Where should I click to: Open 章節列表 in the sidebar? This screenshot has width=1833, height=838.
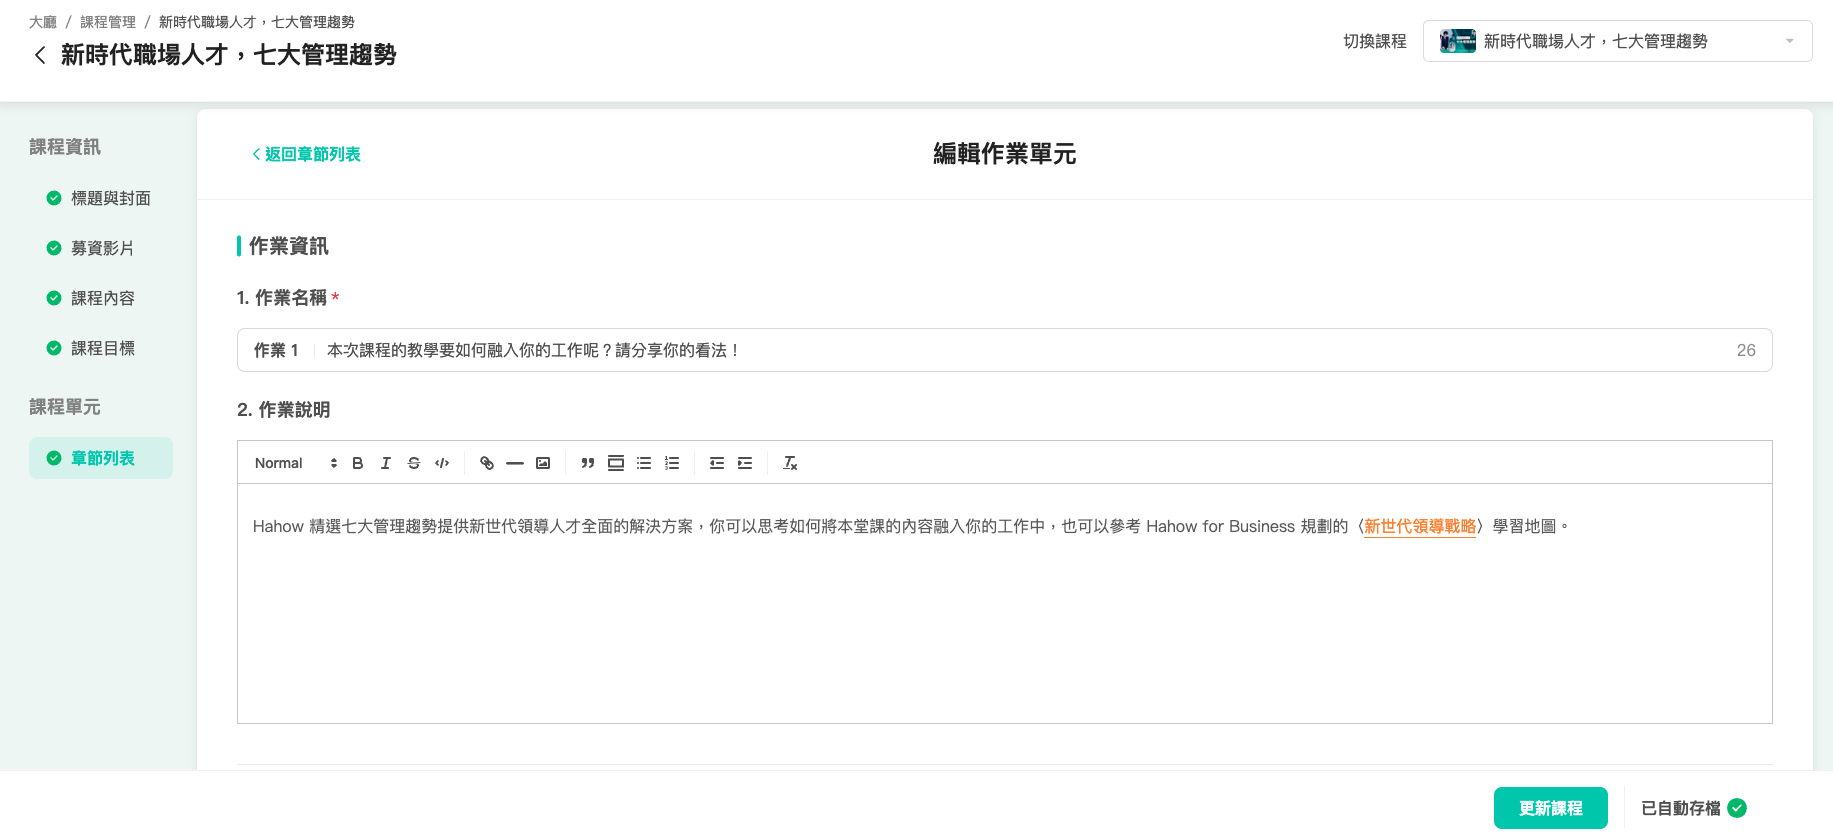(x=102, y=458)
